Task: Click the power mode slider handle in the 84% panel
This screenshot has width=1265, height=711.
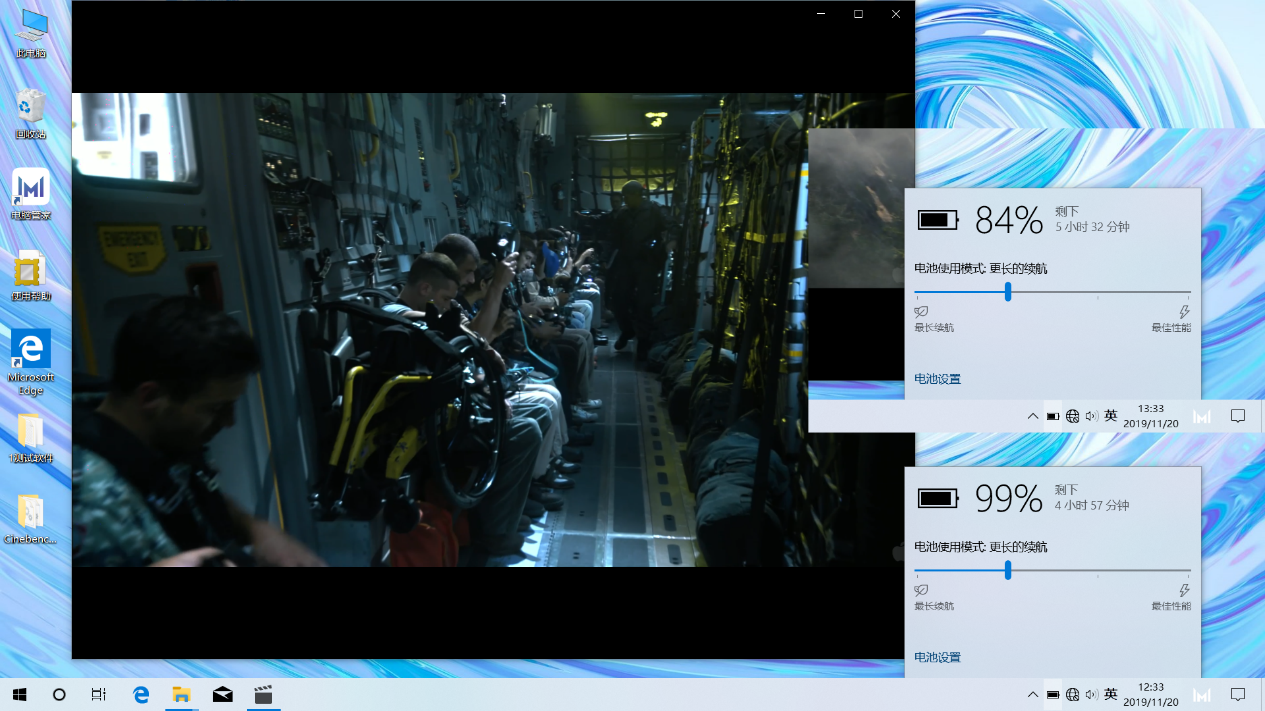Action: pos(1008,292)
